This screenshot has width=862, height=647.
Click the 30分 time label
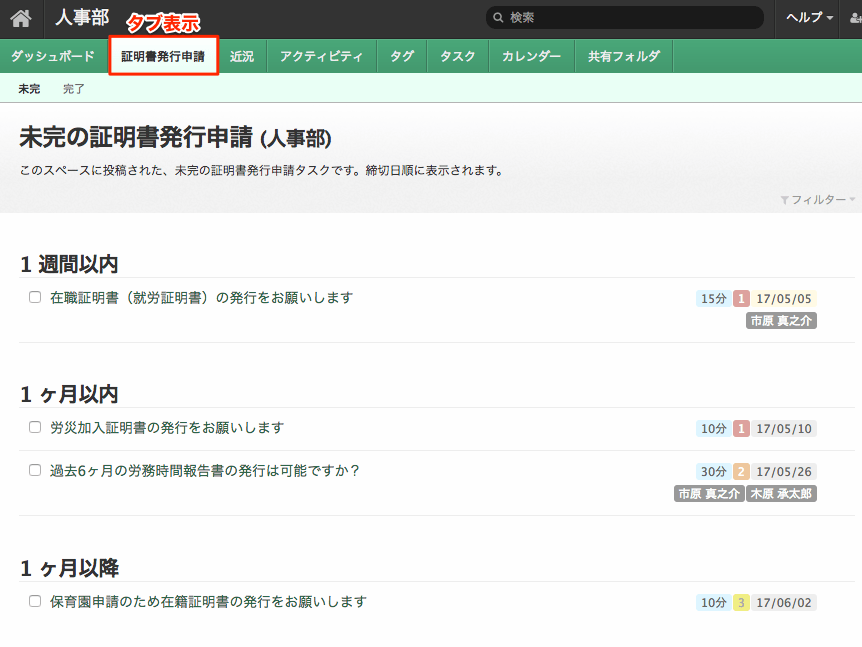pos(714,472)
